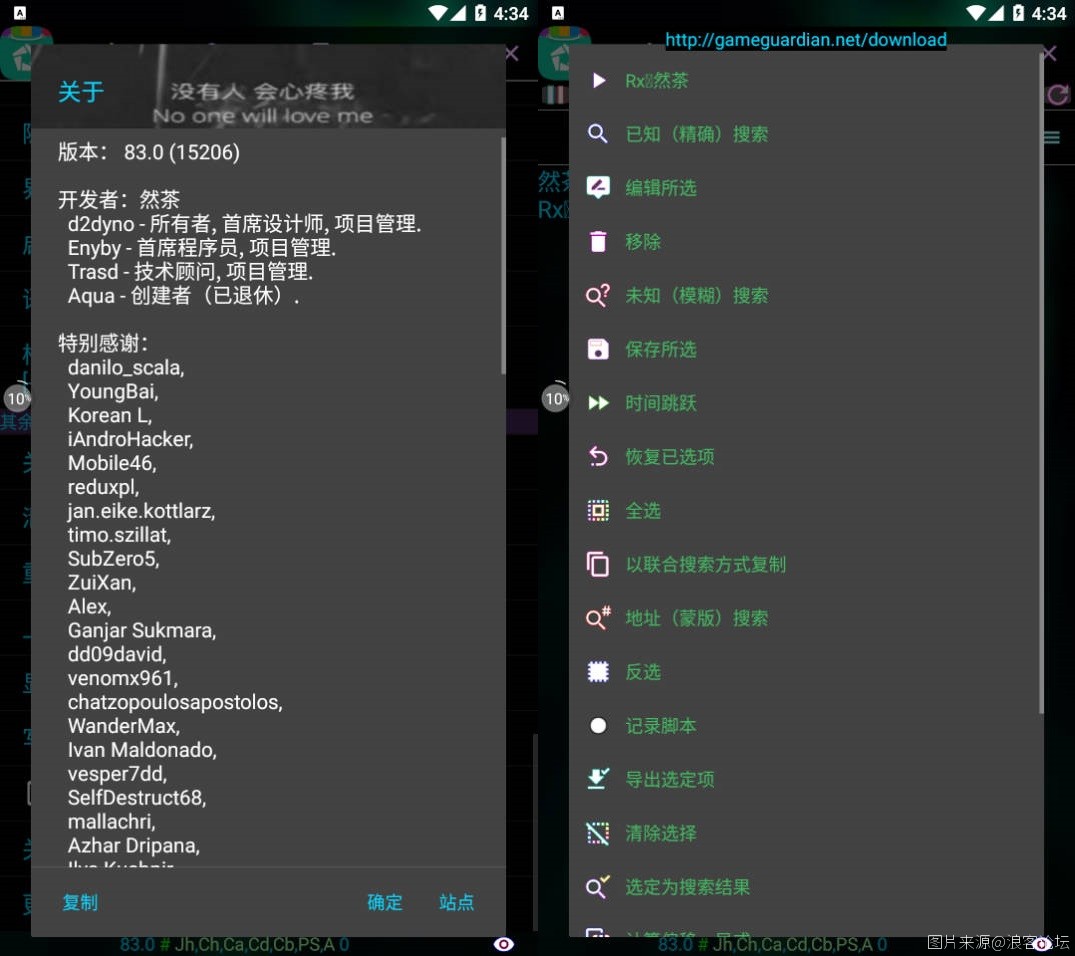Click the known exact search magnifier icon
This screenshot has height=956, width=1075.
pyautogui.click(x=598, y=134)
